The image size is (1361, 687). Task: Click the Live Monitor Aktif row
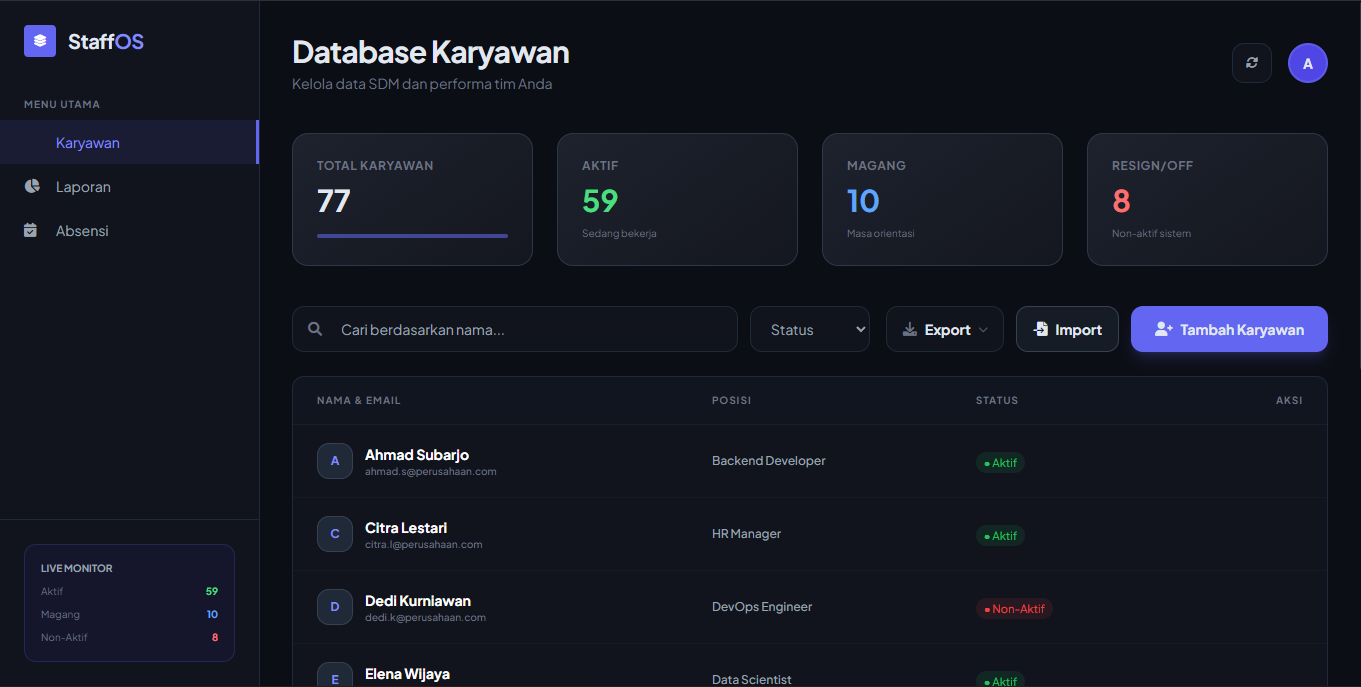129,591
